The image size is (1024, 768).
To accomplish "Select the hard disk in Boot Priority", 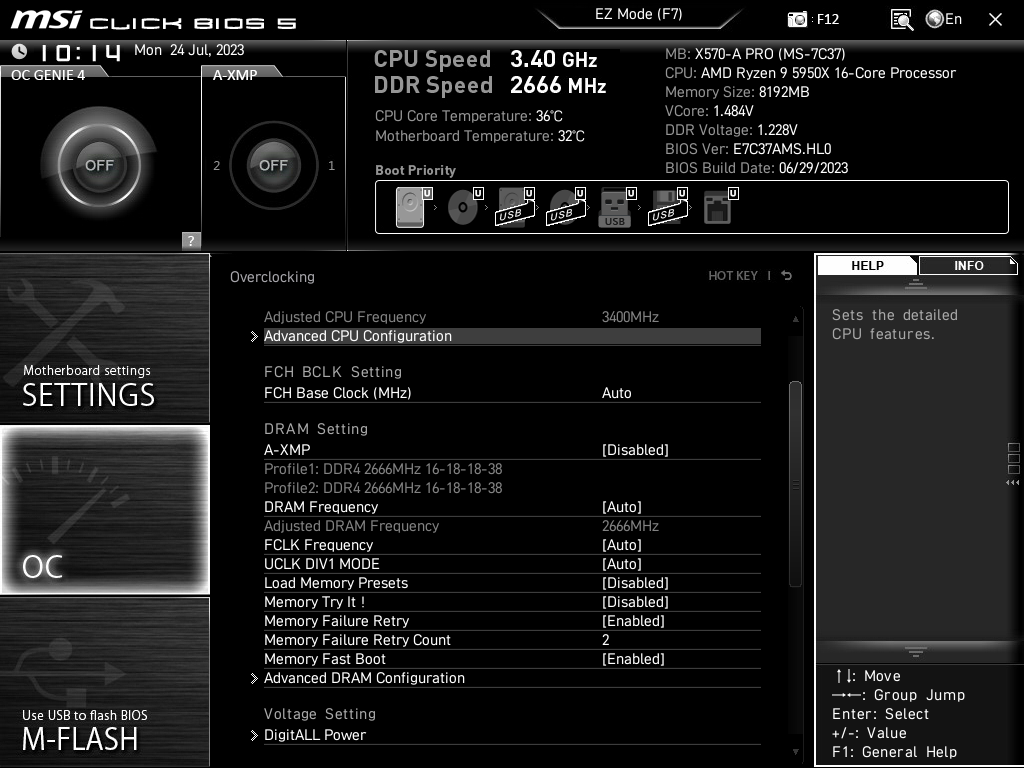I will point(410,206).
